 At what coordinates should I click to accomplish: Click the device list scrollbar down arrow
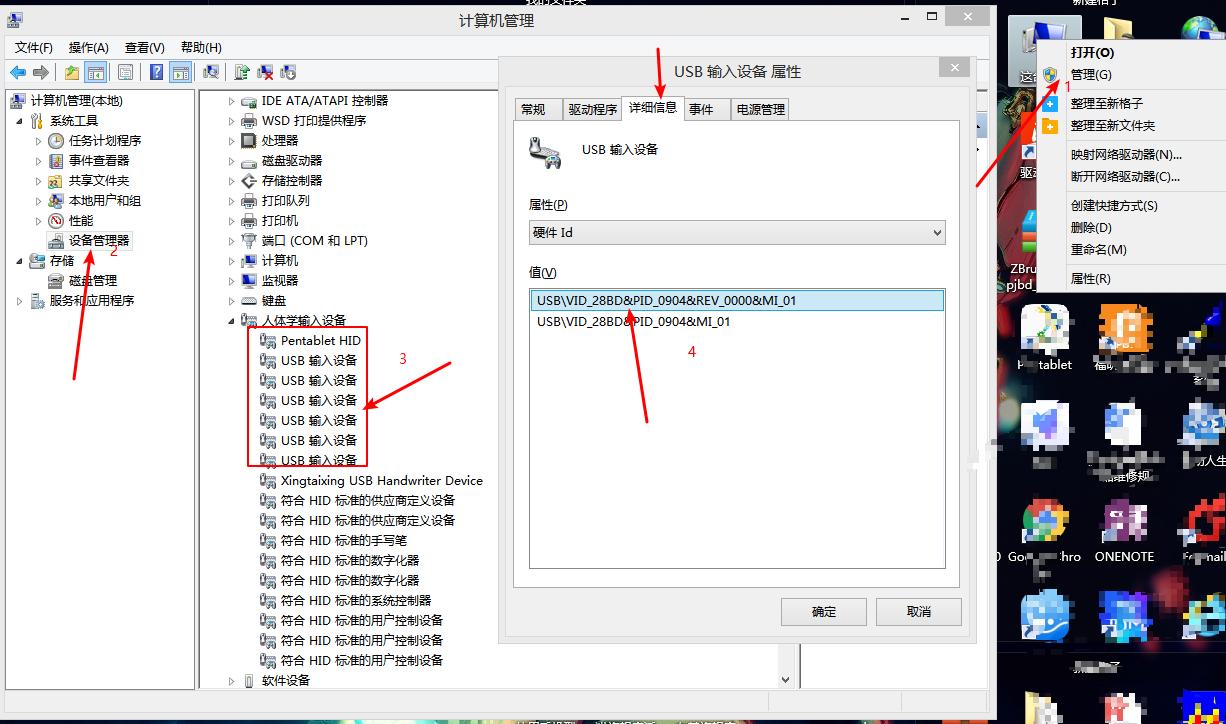tap(786, 679)
